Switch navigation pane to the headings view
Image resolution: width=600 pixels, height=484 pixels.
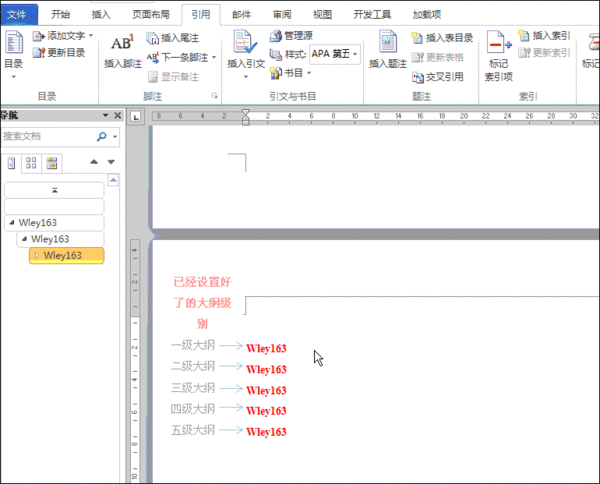(11, 163)
